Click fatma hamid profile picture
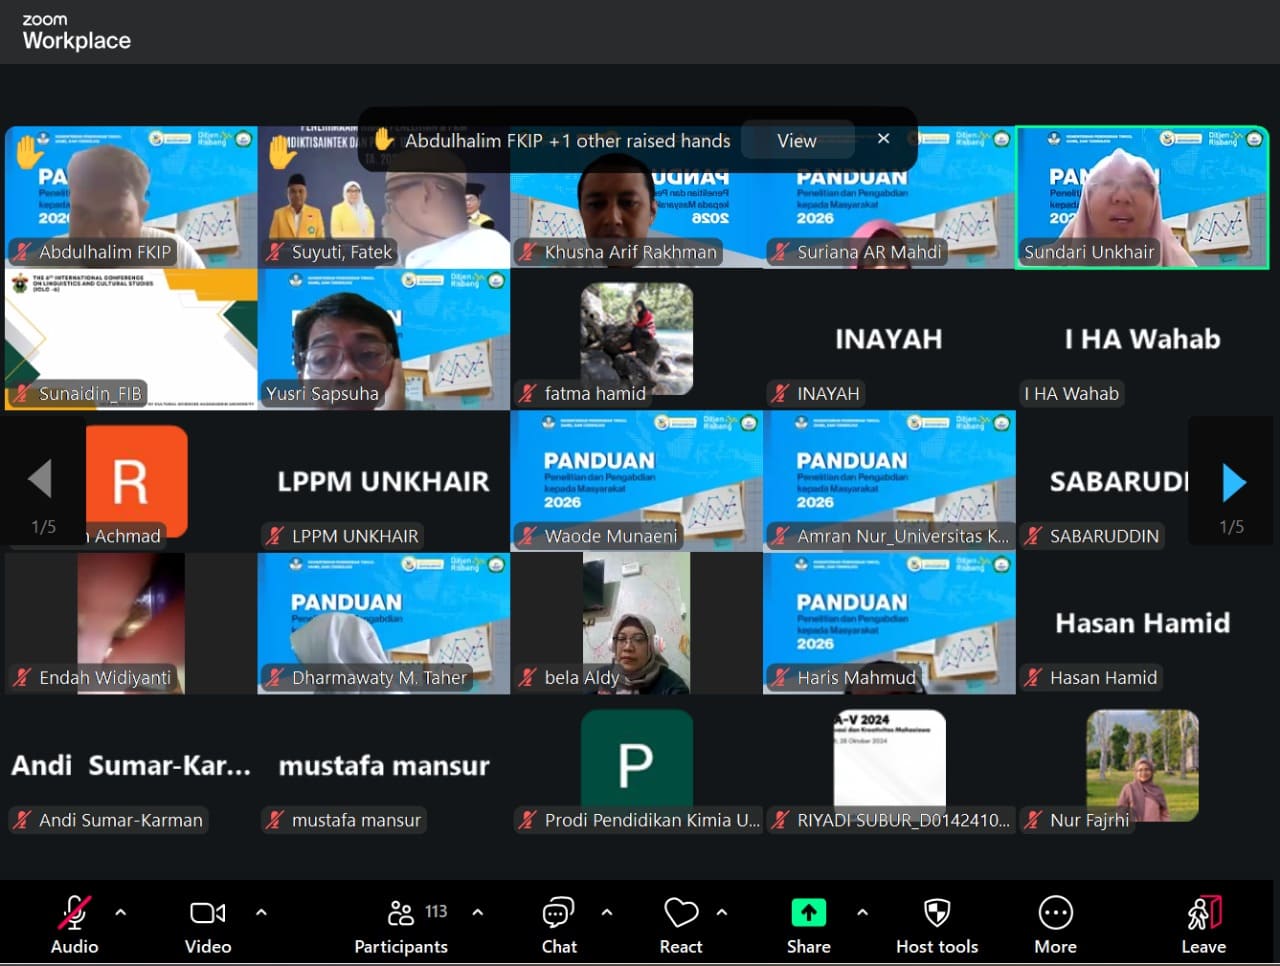Image resolution: width=1280 pixels, height=966 pixels. [637, 338]
